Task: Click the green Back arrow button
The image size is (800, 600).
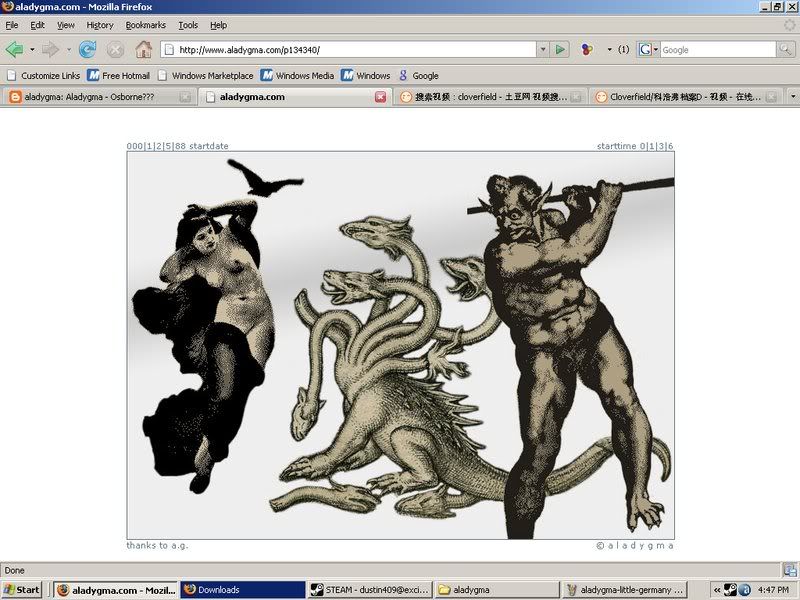Action: point(15,49)
